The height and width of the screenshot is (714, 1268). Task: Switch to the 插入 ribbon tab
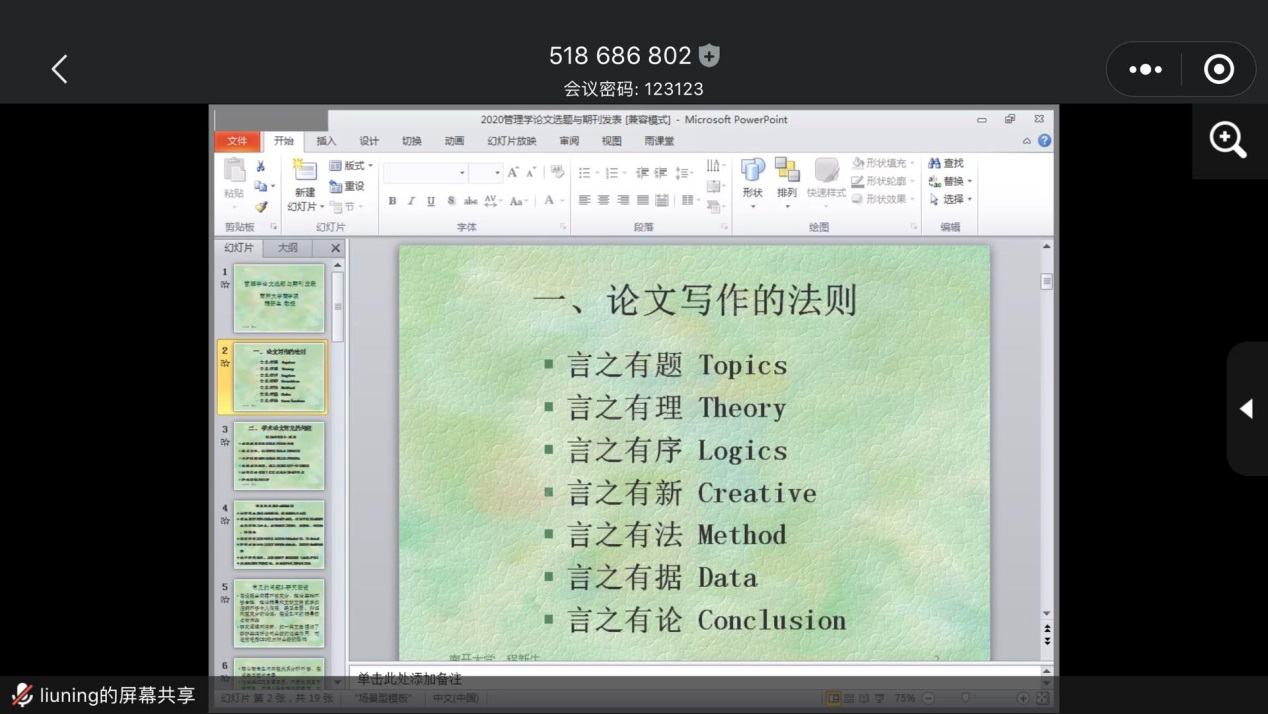coord(326,141)
